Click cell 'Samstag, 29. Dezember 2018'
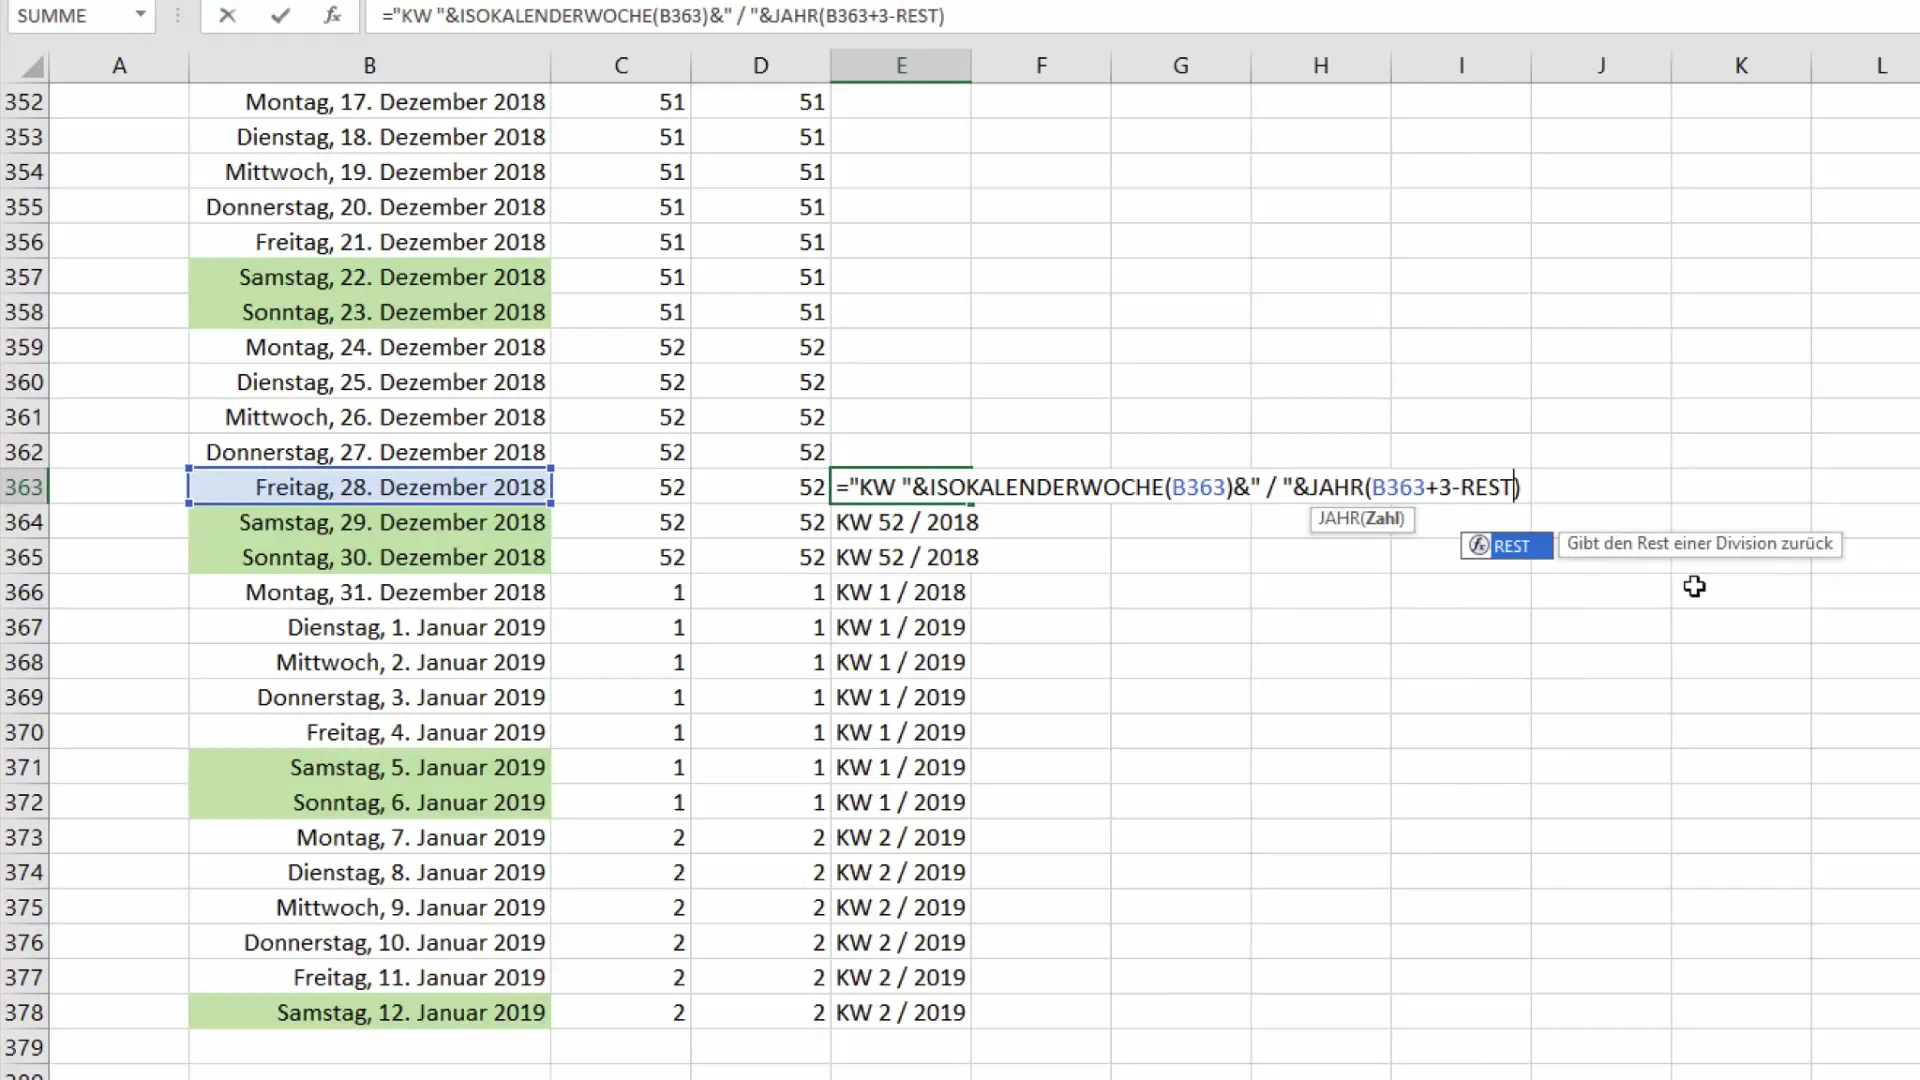This screenshot has width=1920, height=1080. 370,522
